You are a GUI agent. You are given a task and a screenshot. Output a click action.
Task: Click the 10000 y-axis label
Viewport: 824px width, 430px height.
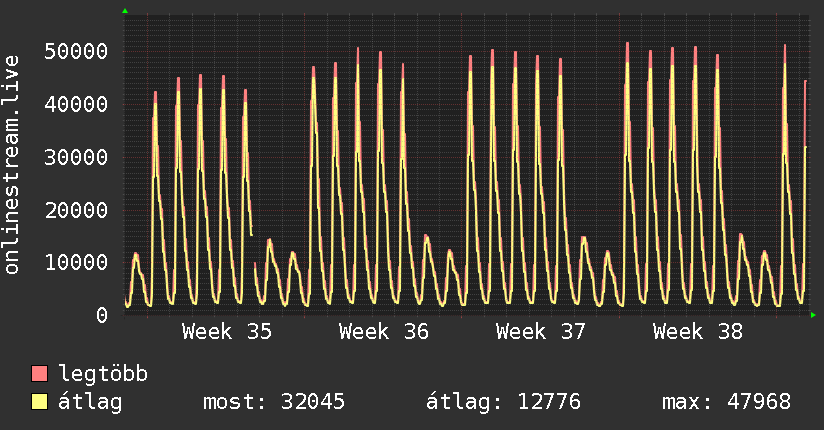pos(76,262)
